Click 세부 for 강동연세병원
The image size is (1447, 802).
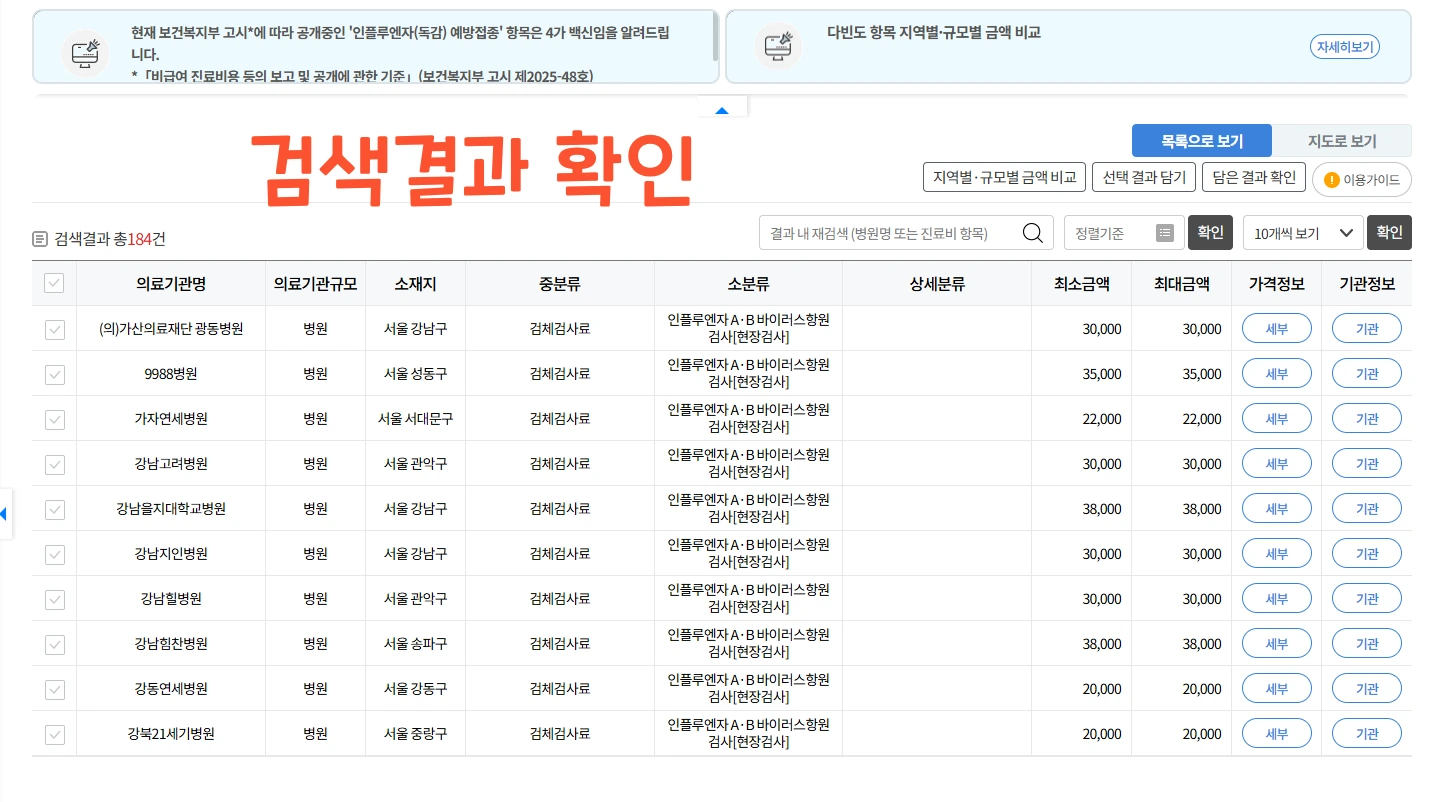point(1276,688)
